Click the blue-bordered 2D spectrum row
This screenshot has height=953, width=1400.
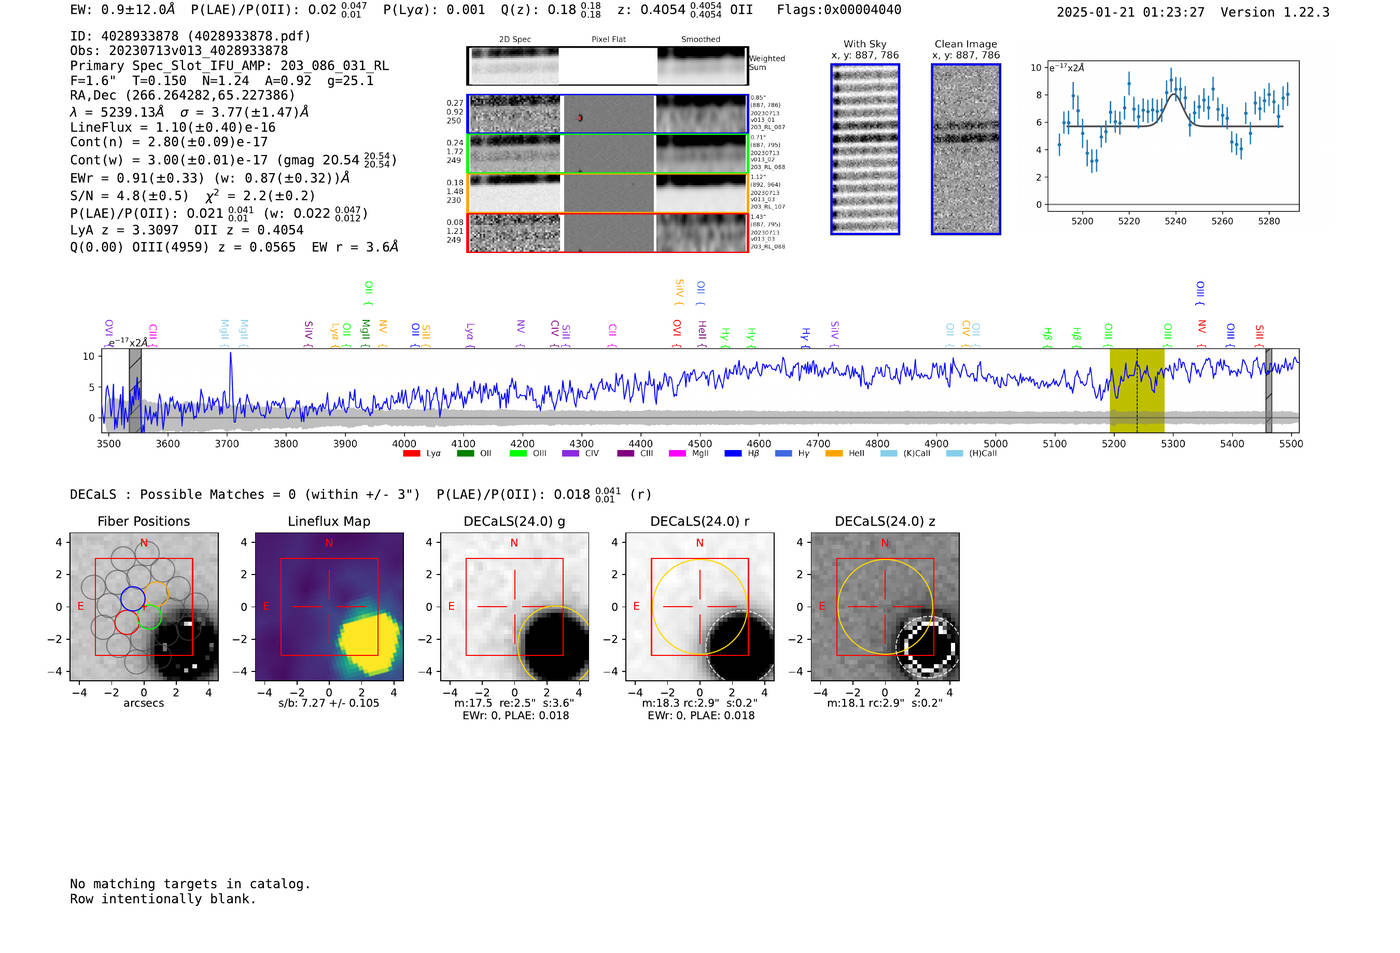point(607,114)
